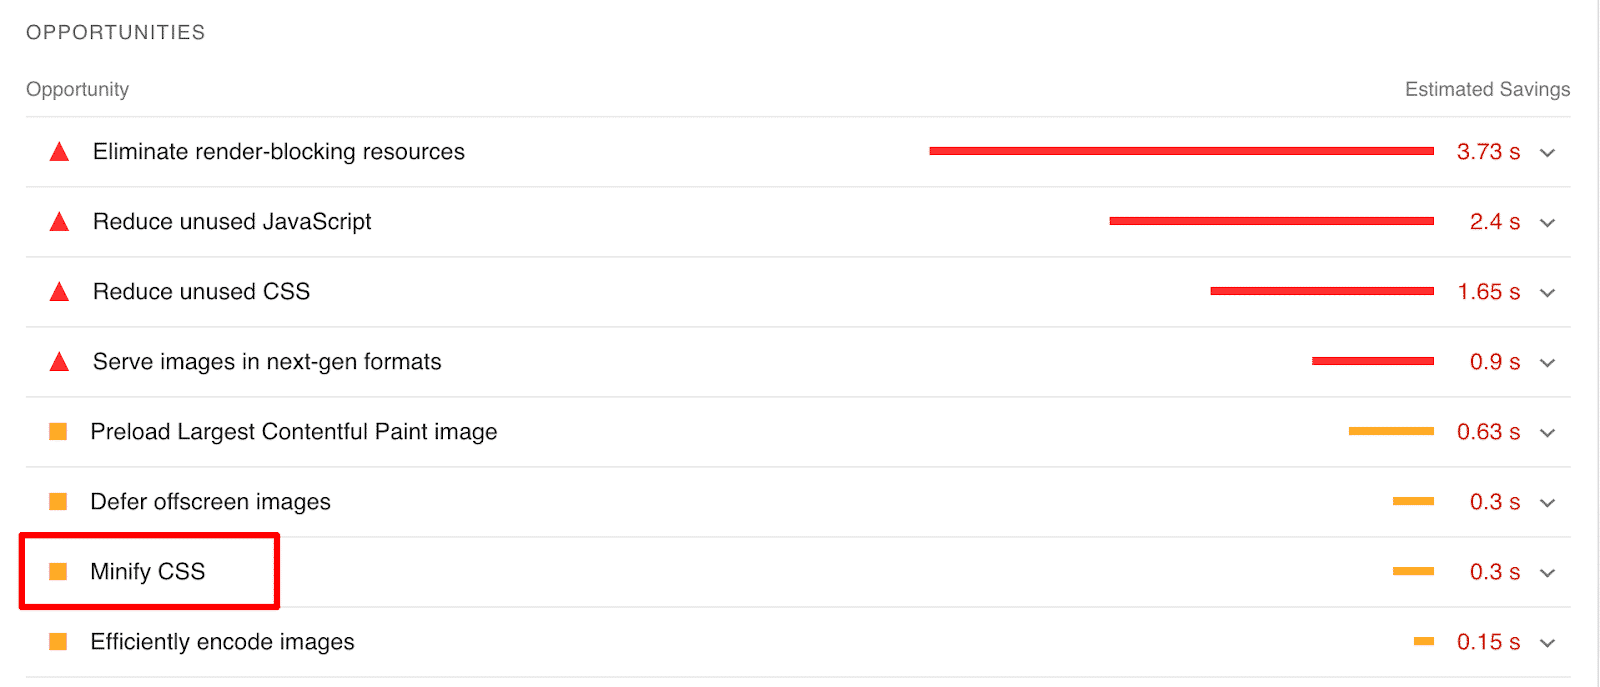Click the orange square for Efficiently encode images
The height and width of the screenshot is (687, 1600).
(59, 641)
